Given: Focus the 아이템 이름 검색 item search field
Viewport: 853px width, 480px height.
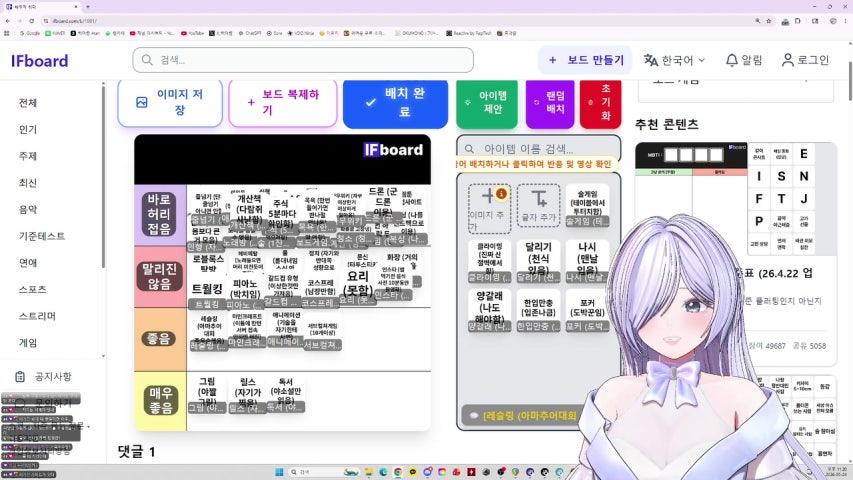Looking at the screenshot, I should click(x=539, y=148).
